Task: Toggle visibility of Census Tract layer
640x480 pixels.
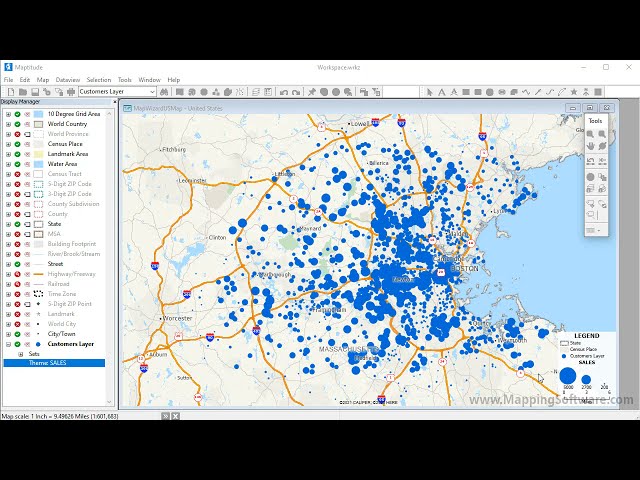Action: pyautogui.click(x=18, y=174)
